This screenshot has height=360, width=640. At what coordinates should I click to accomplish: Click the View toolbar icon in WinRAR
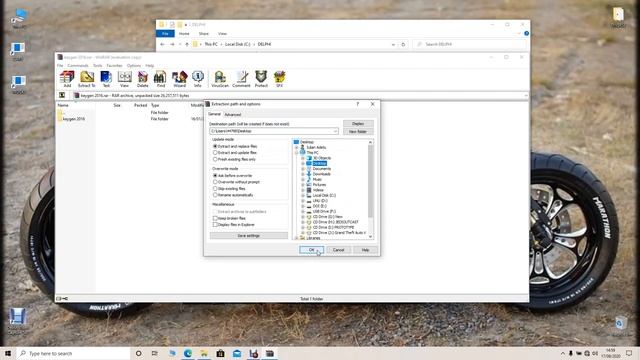point(124,78)
